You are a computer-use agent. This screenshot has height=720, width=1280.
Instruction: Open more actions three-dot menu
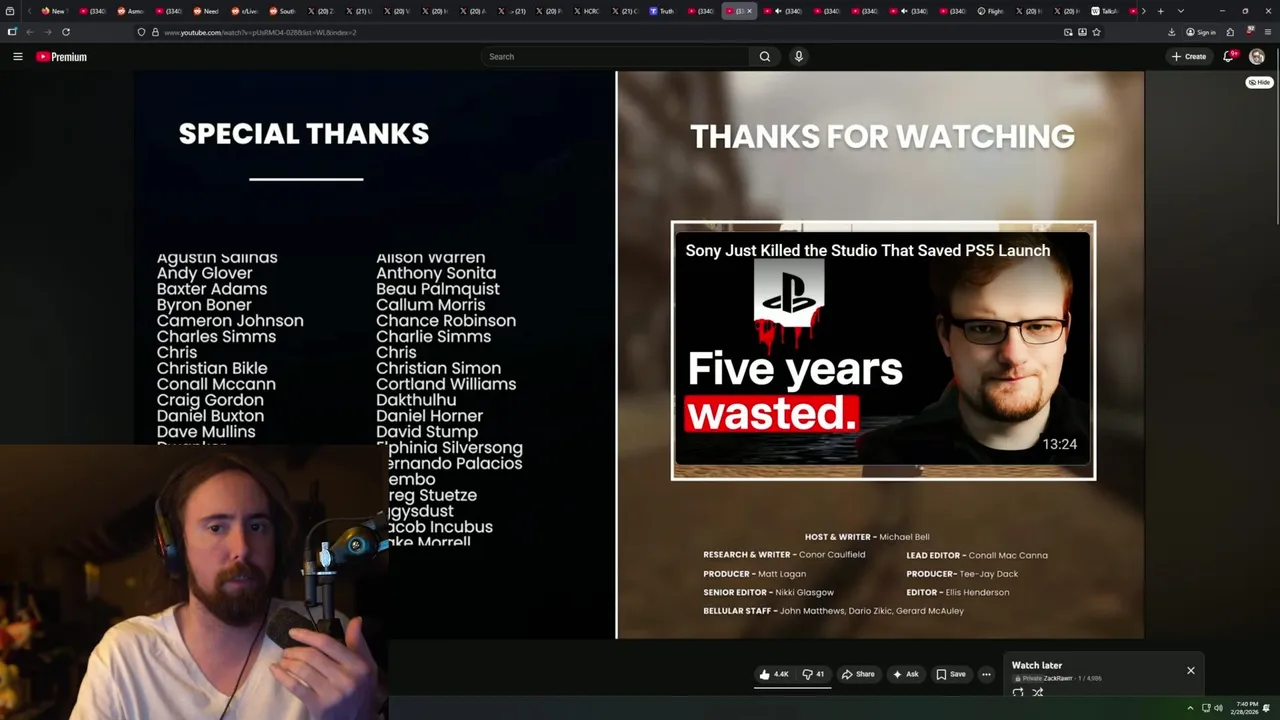(986, 674)
